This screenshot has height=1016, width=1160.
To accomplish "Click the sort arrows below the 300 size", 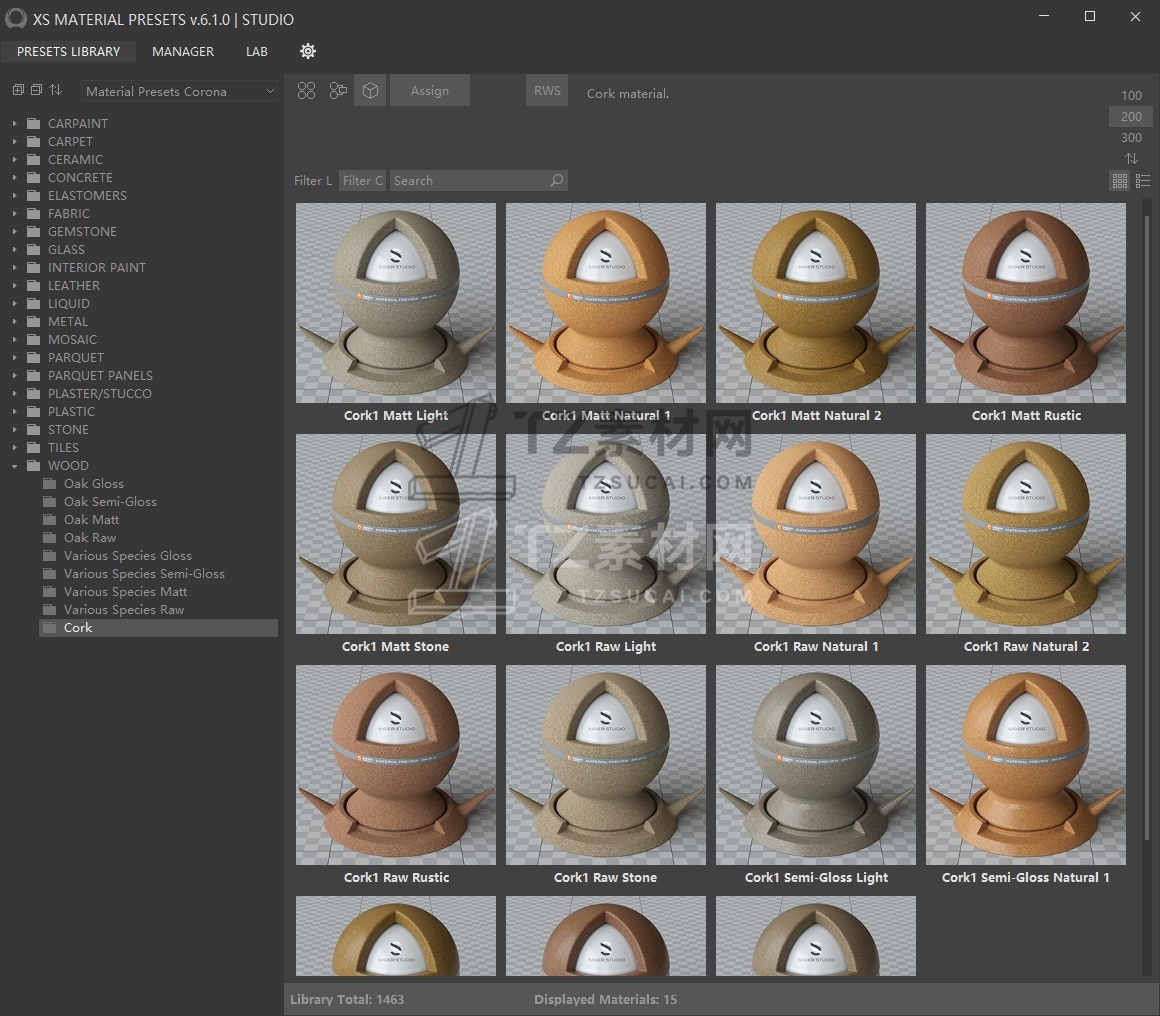I will pos(1131,158).
